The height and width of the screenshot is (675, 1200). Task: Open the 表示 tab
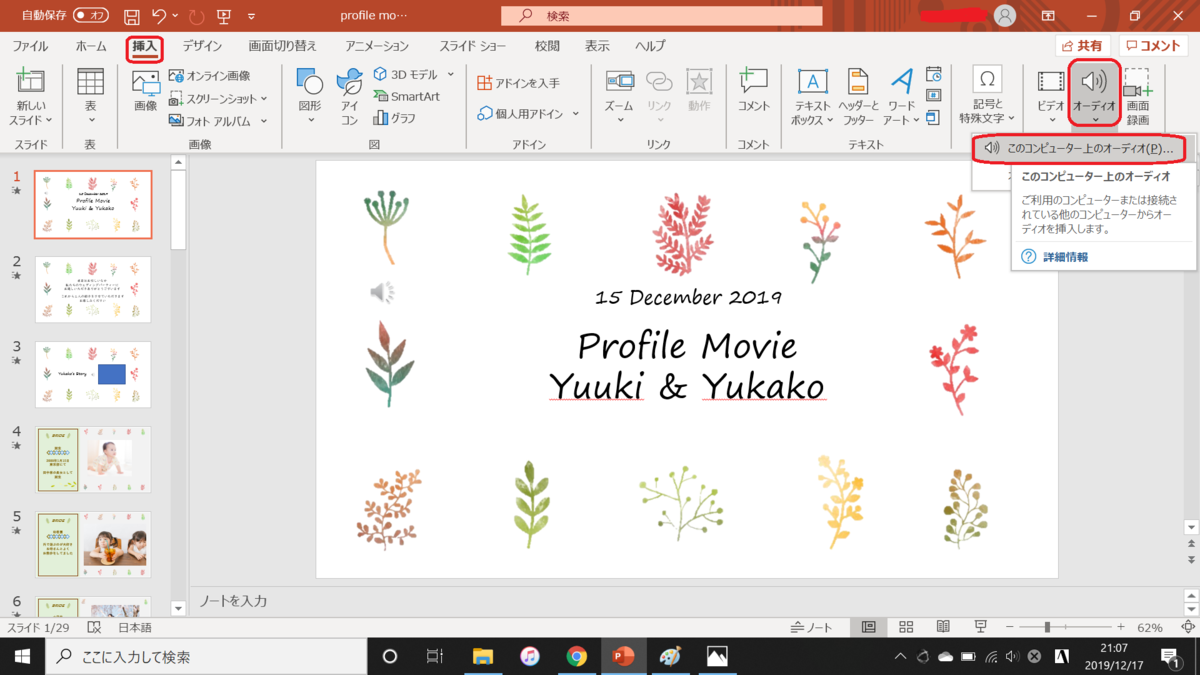coord(597,46)
